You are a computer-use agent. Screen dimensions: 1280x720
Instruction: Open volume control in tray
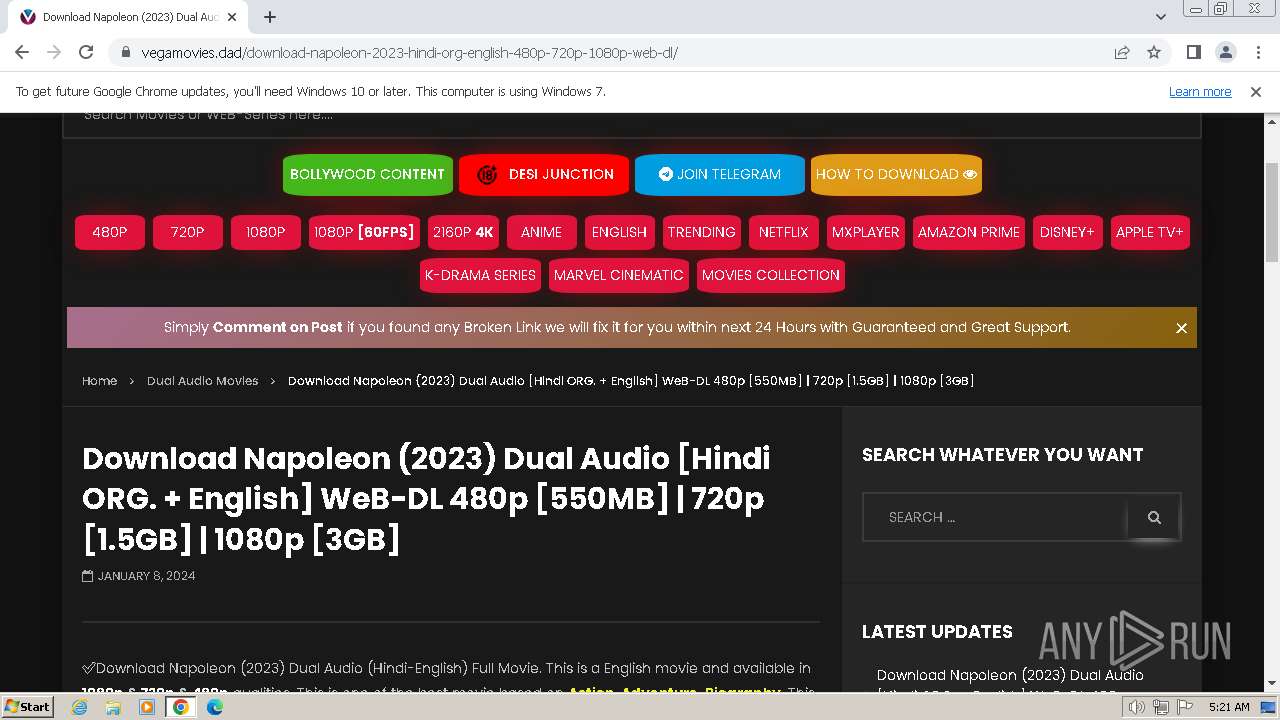(1137, 707)
